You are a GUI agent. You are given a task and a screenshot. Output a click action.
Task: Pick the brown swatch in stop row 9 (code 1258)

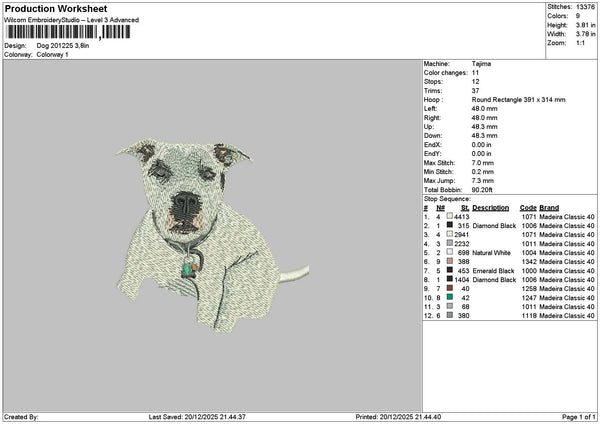[450, 289]
